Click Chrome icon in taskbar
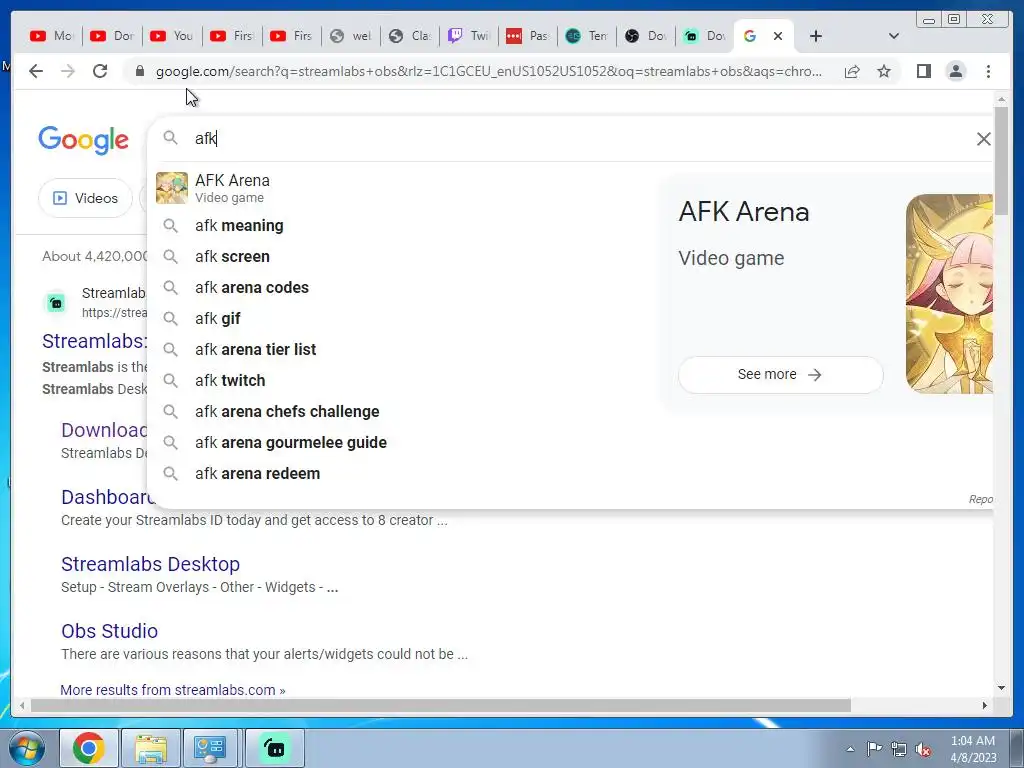Viewport: 1024px width, 768px height. [x=89, y=748]
